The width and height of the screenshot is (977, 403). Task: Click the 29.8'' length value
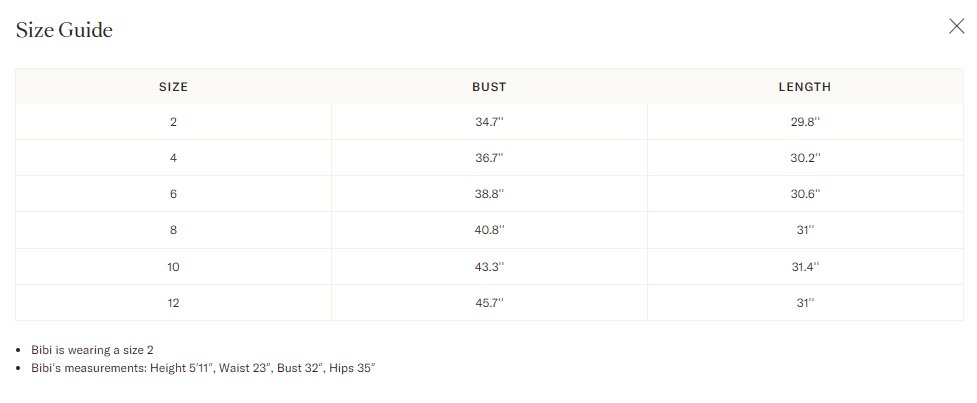(x=804, y=122)
